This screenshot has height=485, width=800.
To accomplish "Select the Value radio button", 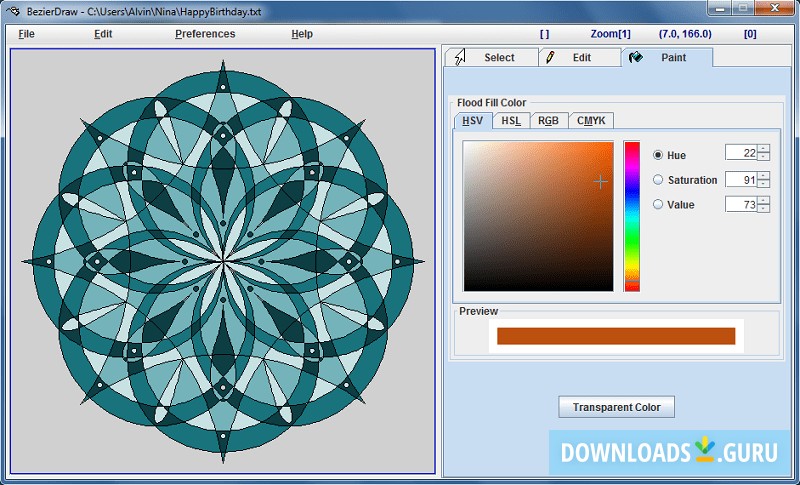I will coord(658,204).
